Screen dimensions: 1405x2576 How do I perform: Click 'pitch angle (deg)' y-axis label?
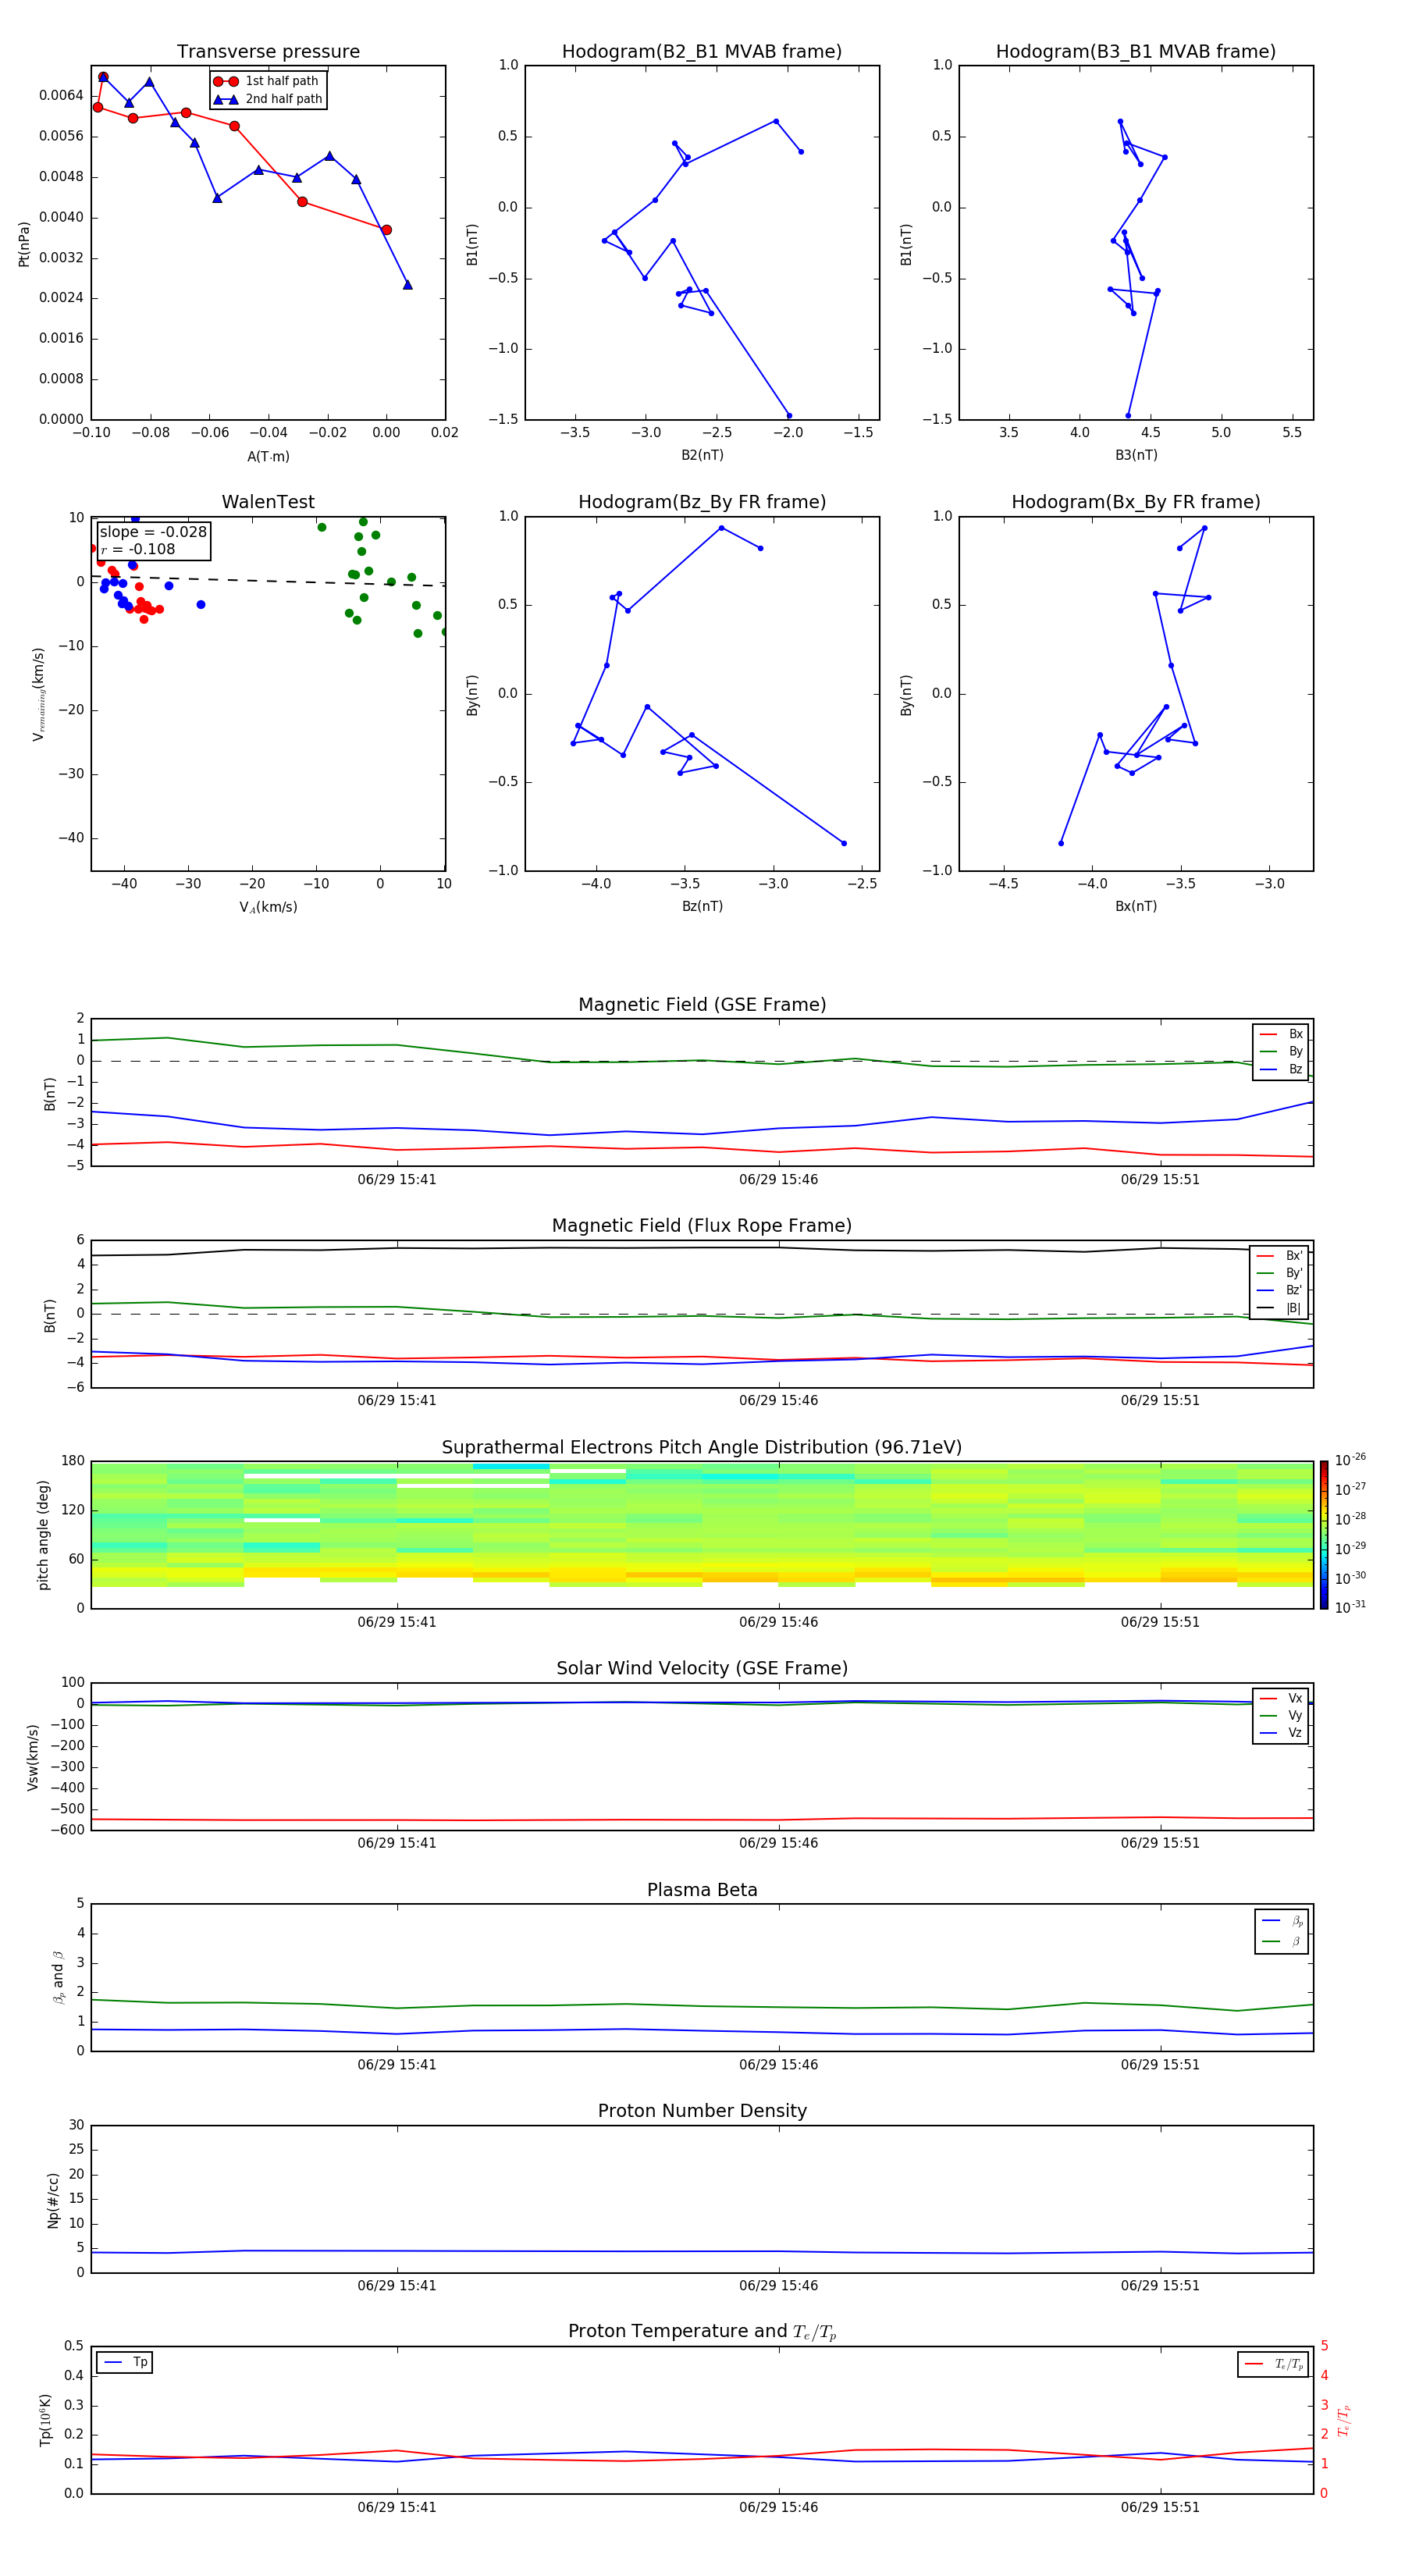click(43, 1535)
